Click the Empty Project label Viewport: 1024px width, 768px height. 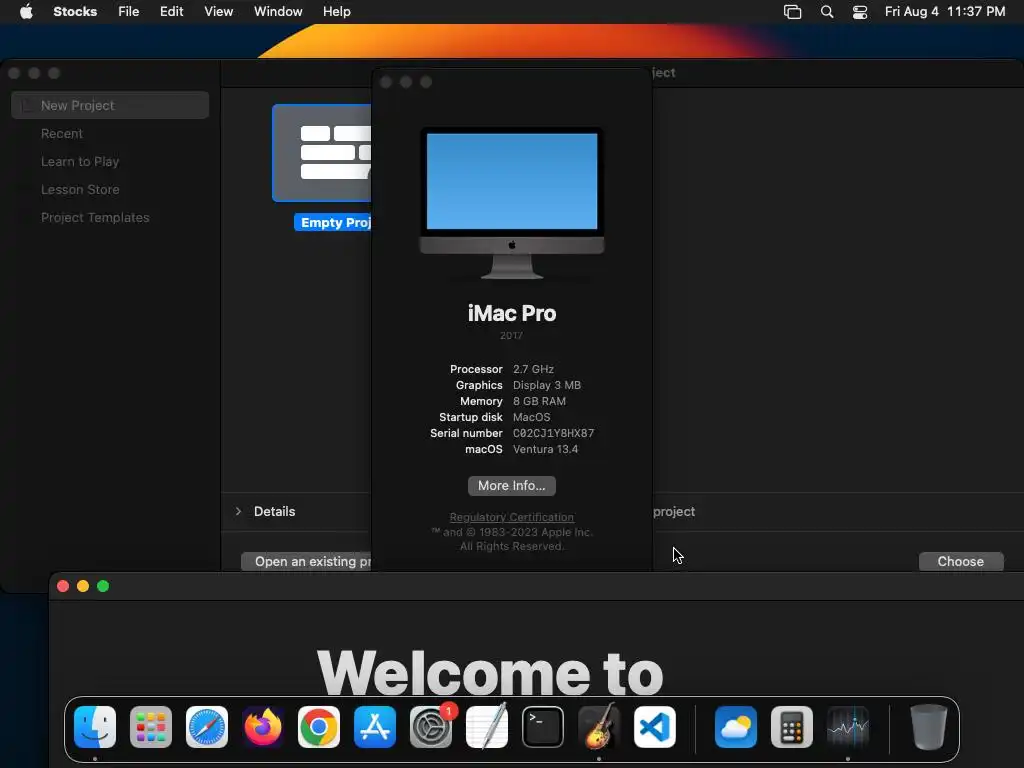point(333,223)
